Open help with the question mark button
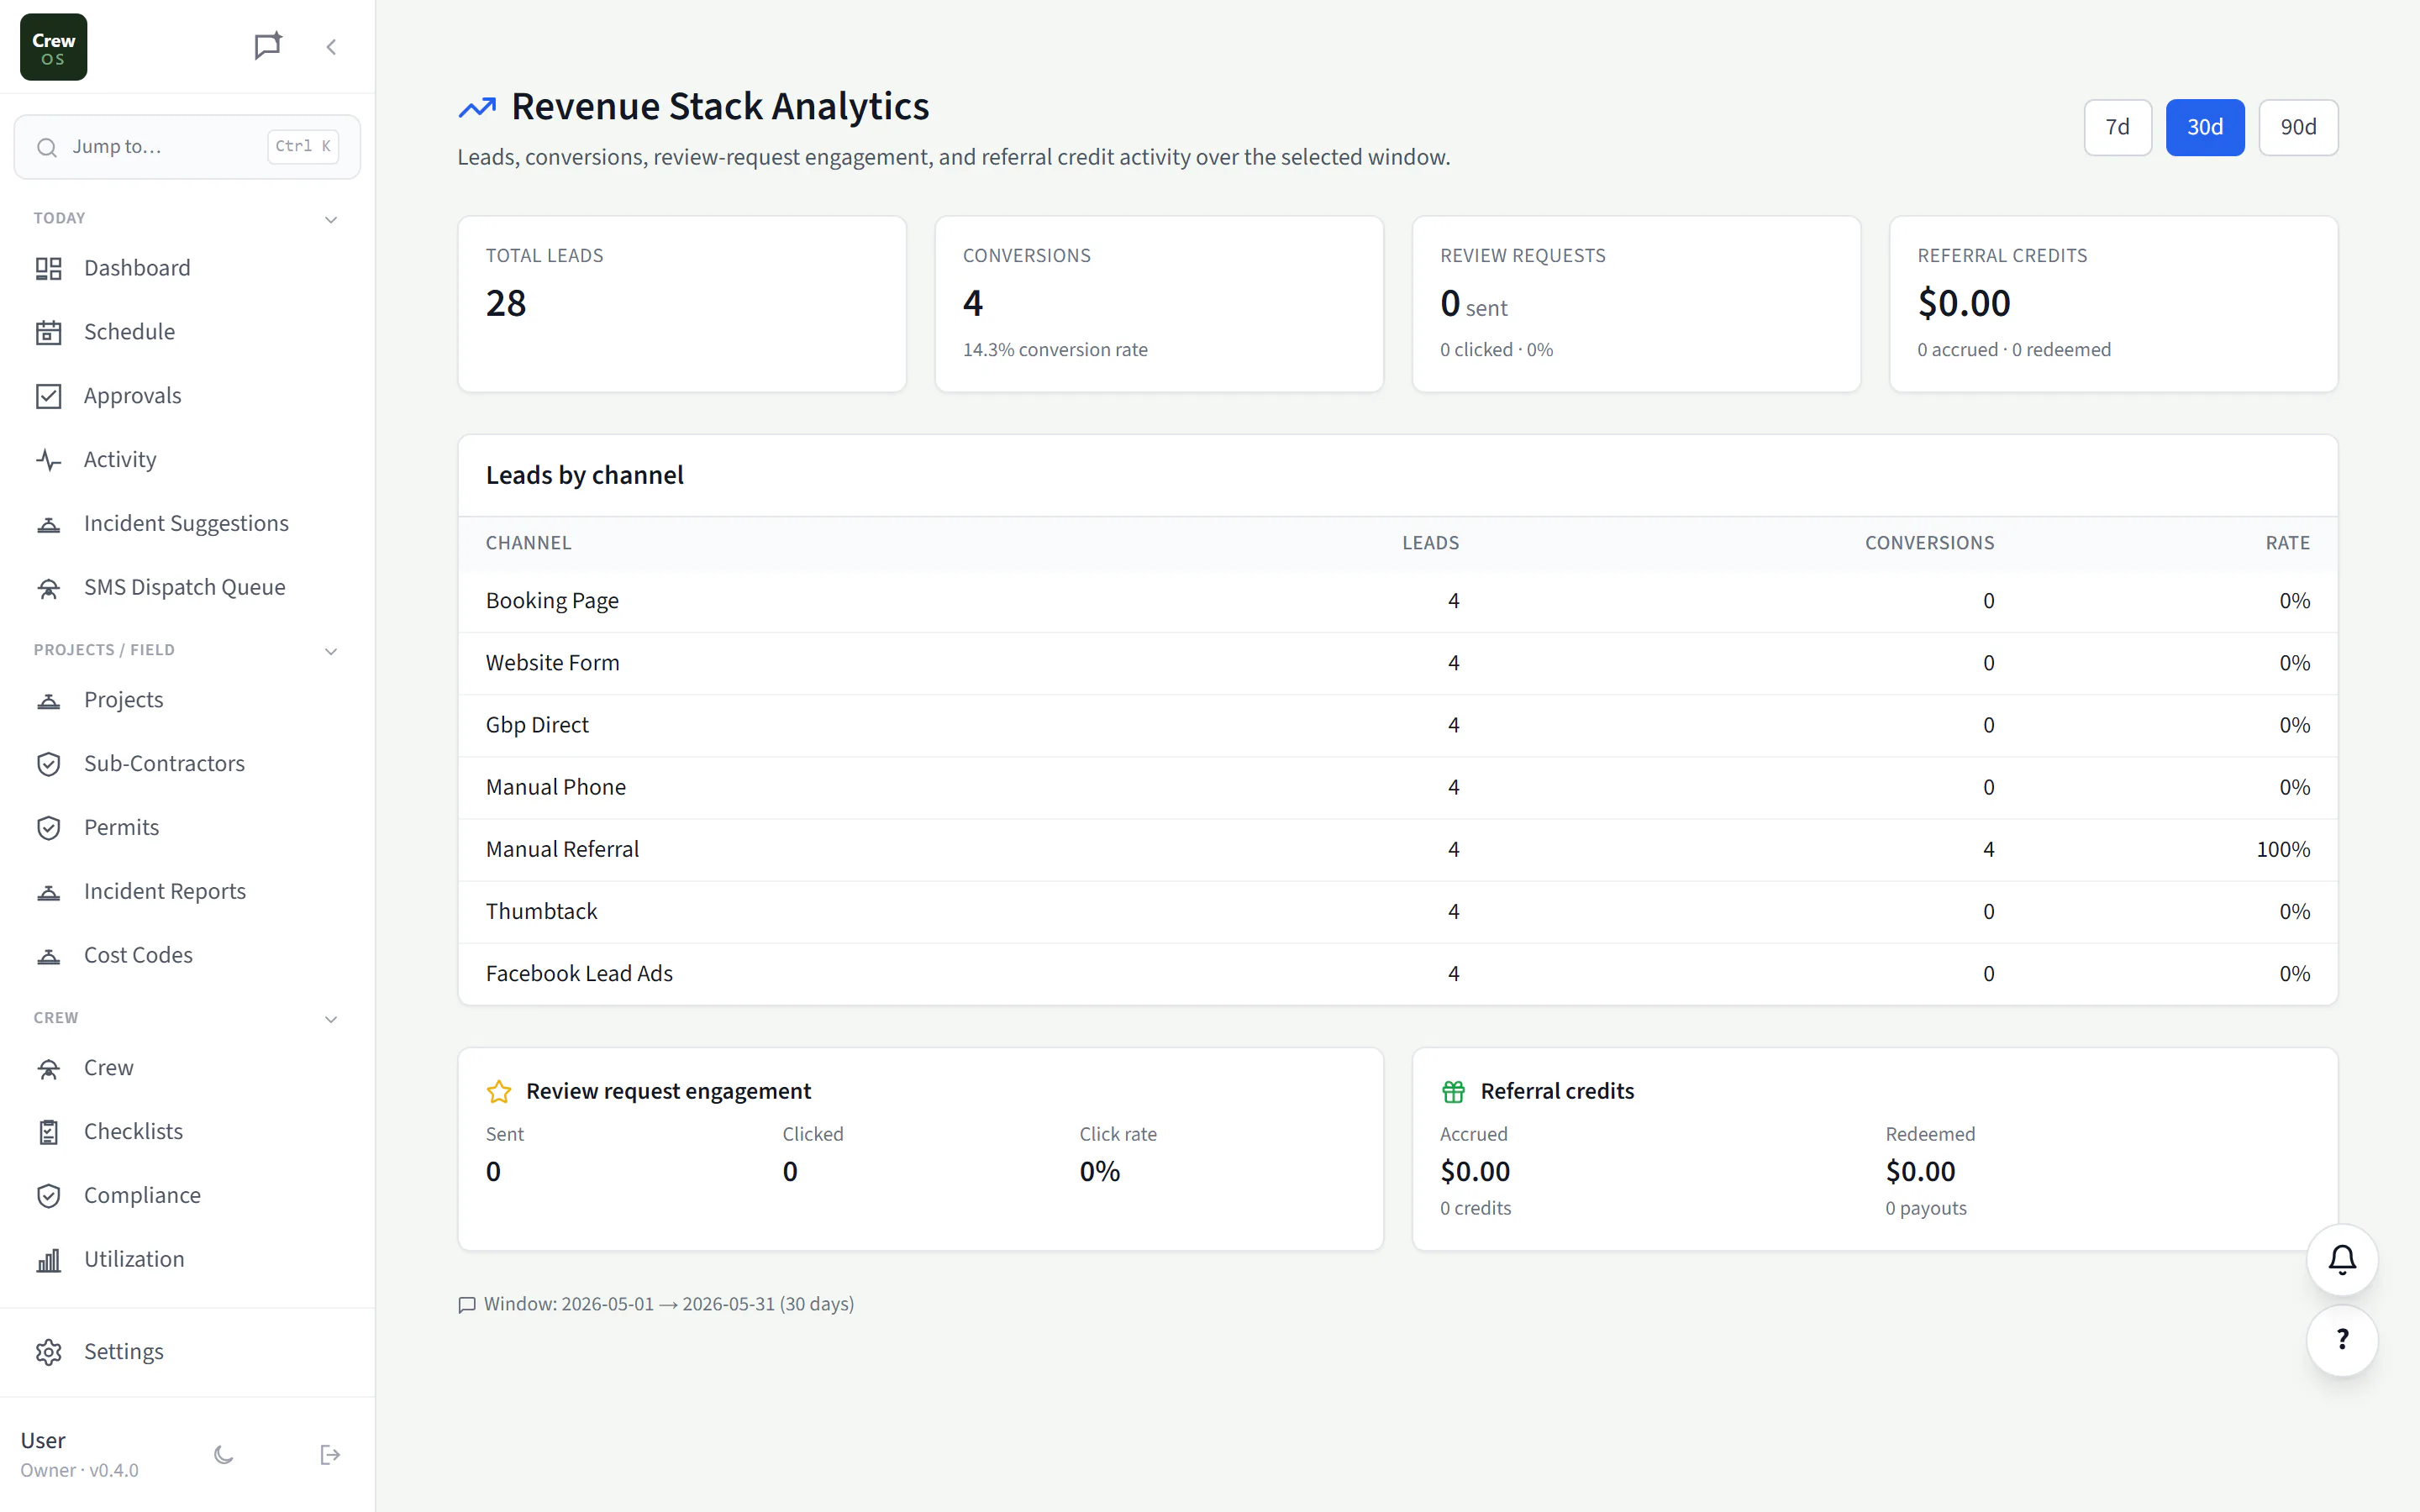The image size is (2420, 1512). 2342,1340
